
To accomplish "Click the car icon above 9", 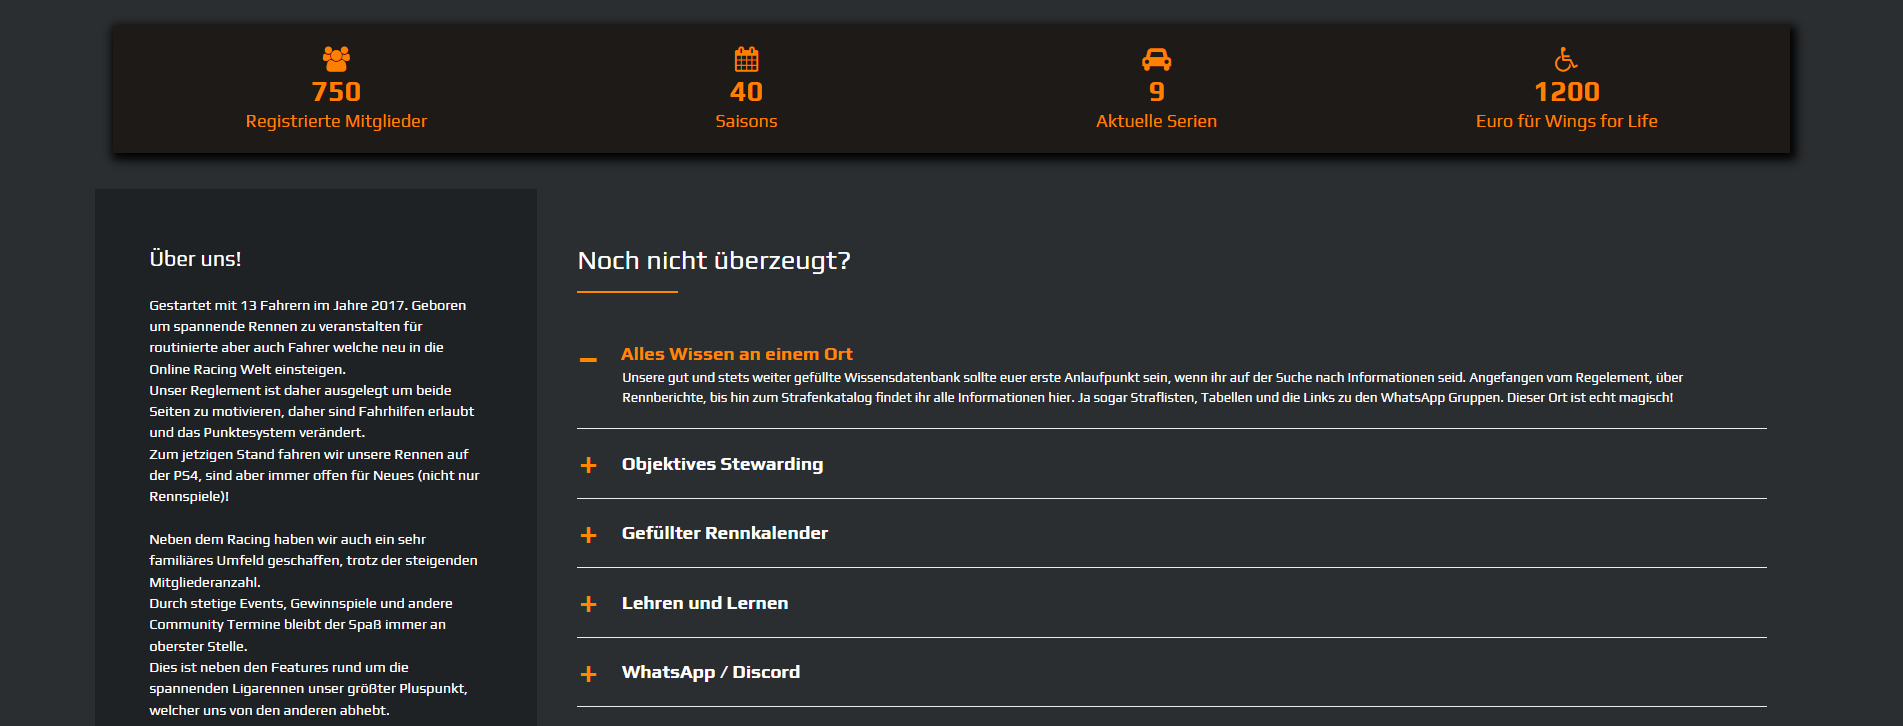I will coord(1156,59).
